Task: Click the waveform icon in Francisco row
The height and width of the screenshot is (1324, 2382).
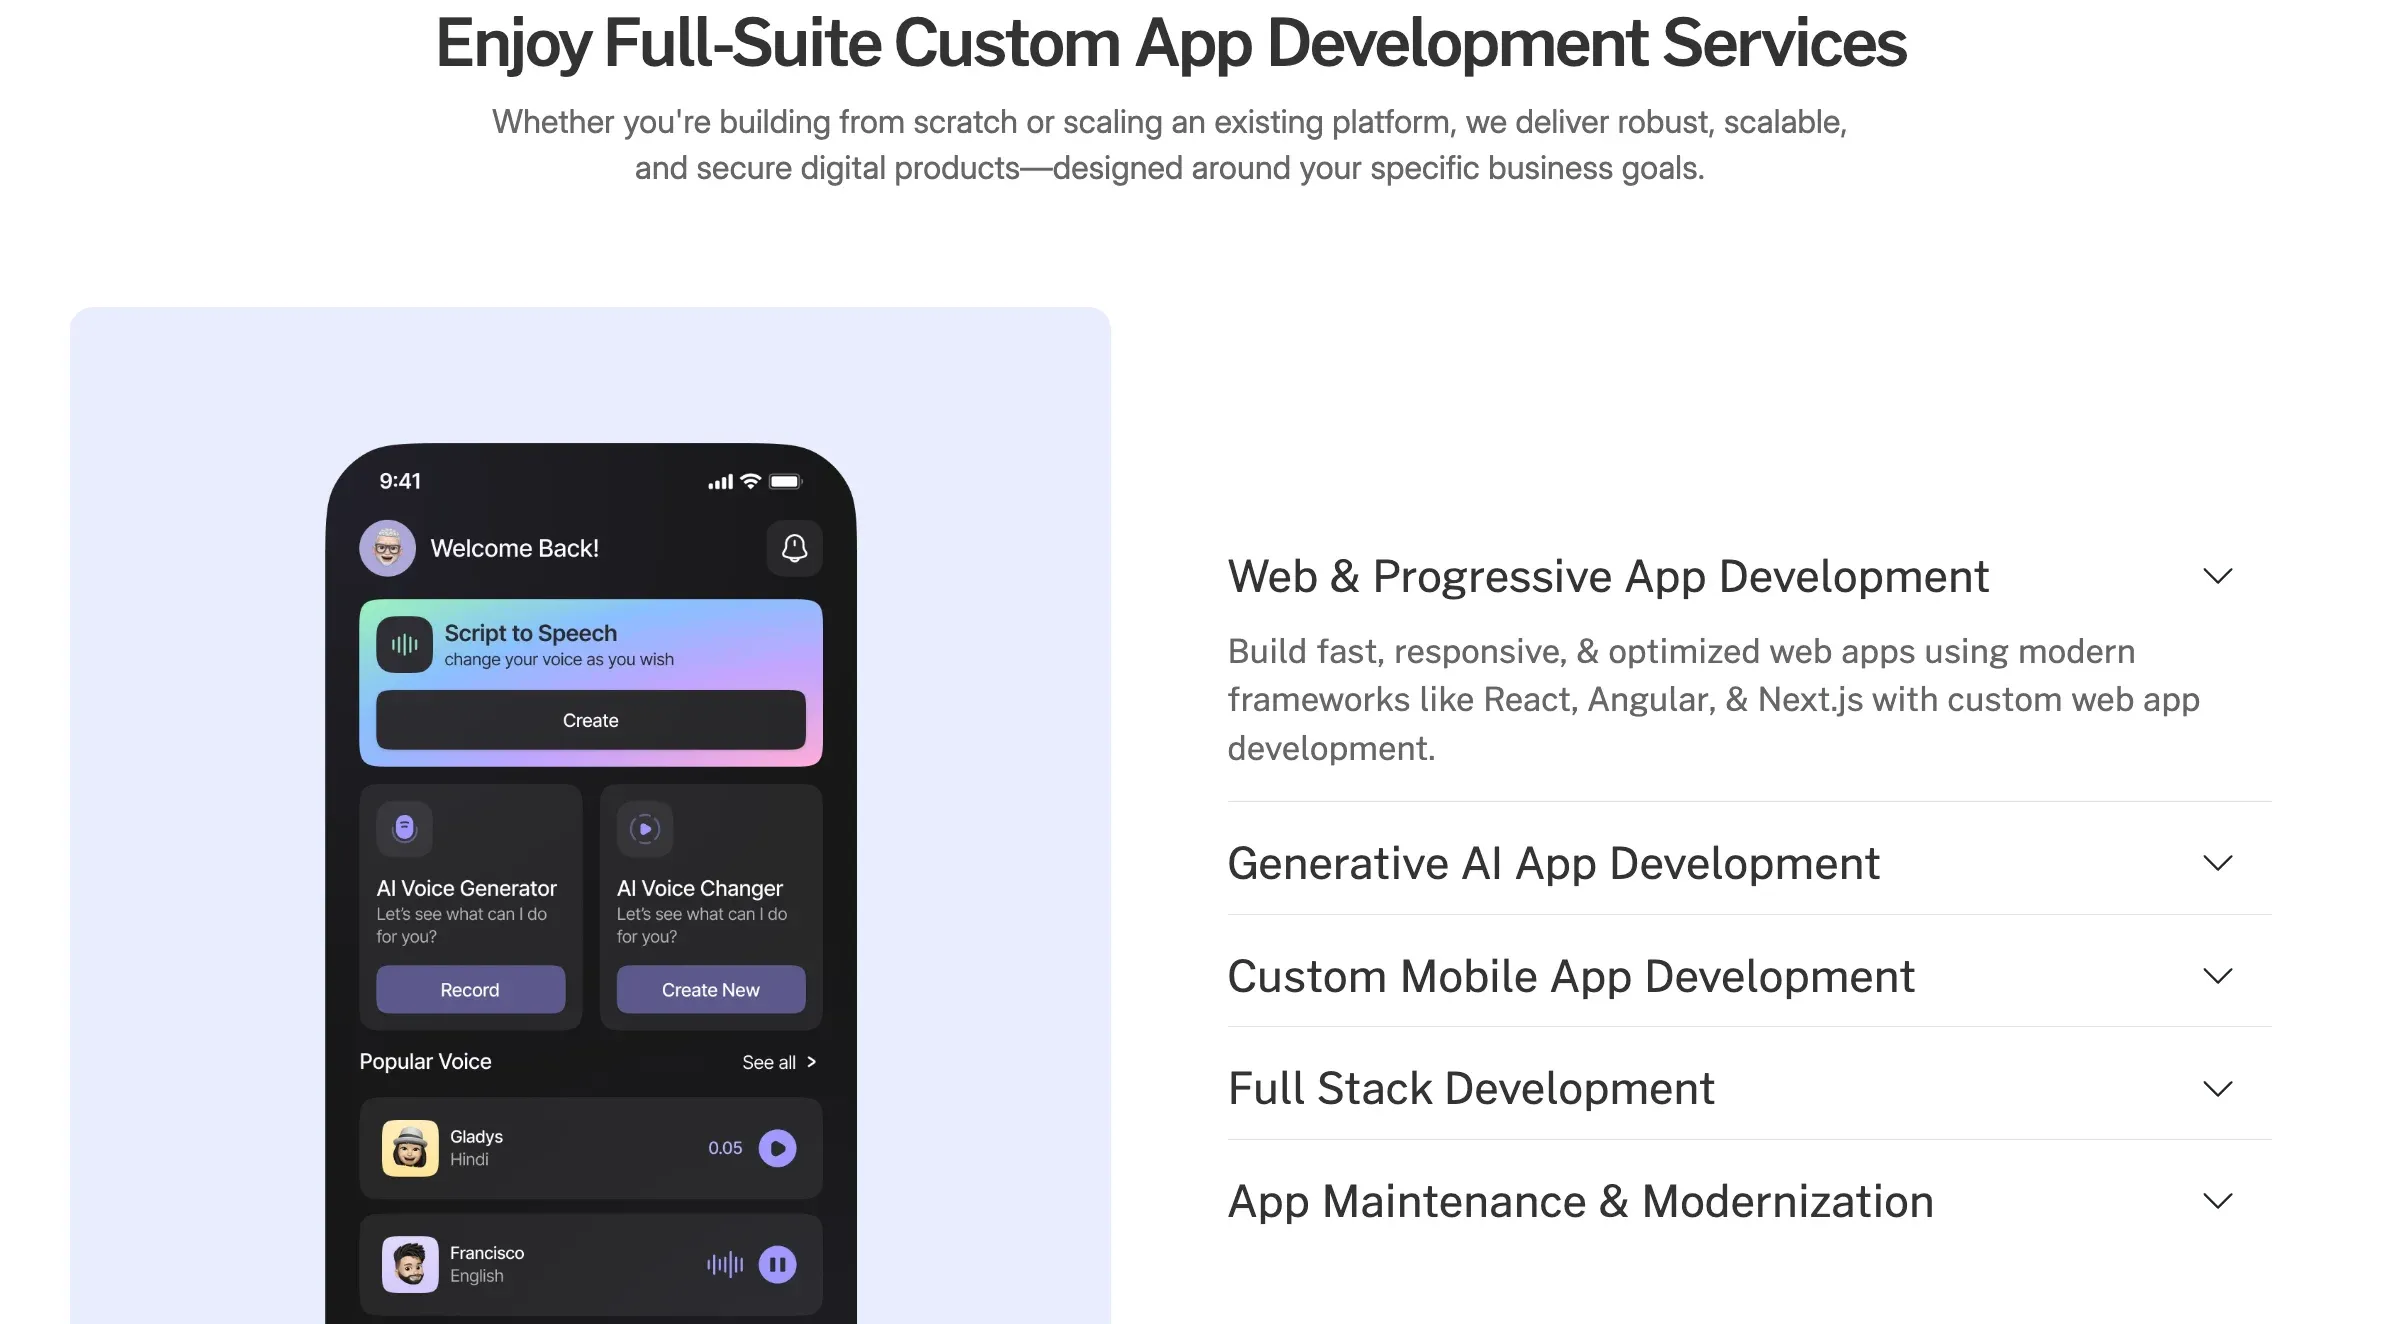Action: [725, 1264]
